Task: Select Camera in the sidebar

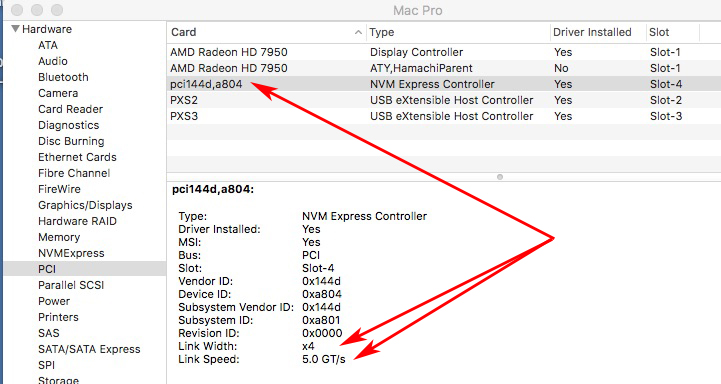Action: tap(58, 93)
